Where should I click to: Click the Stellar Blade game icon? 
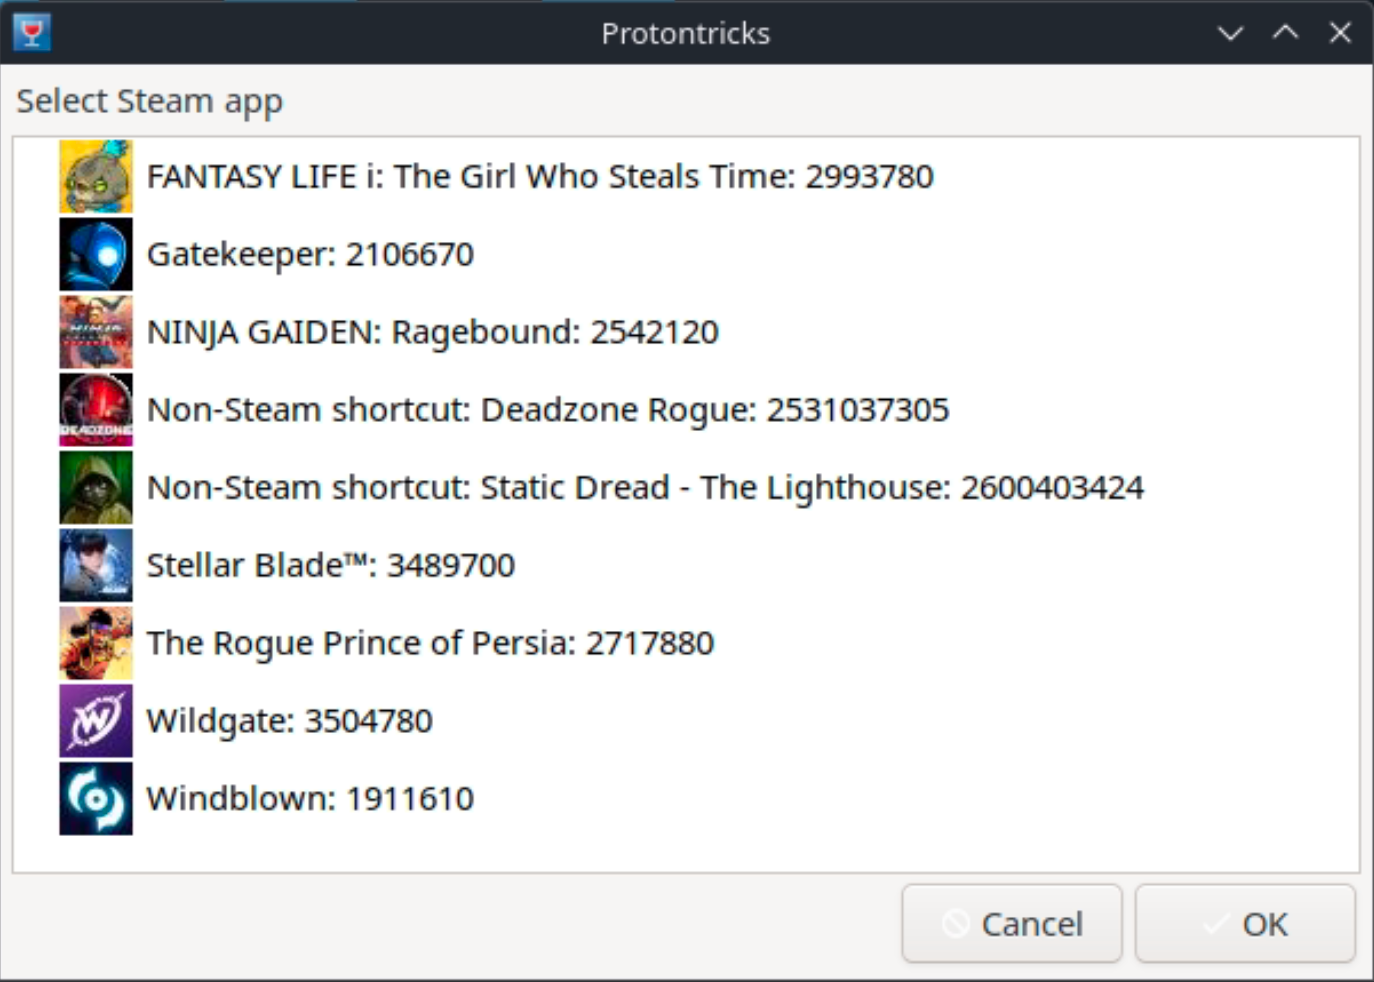click(96, 565)
